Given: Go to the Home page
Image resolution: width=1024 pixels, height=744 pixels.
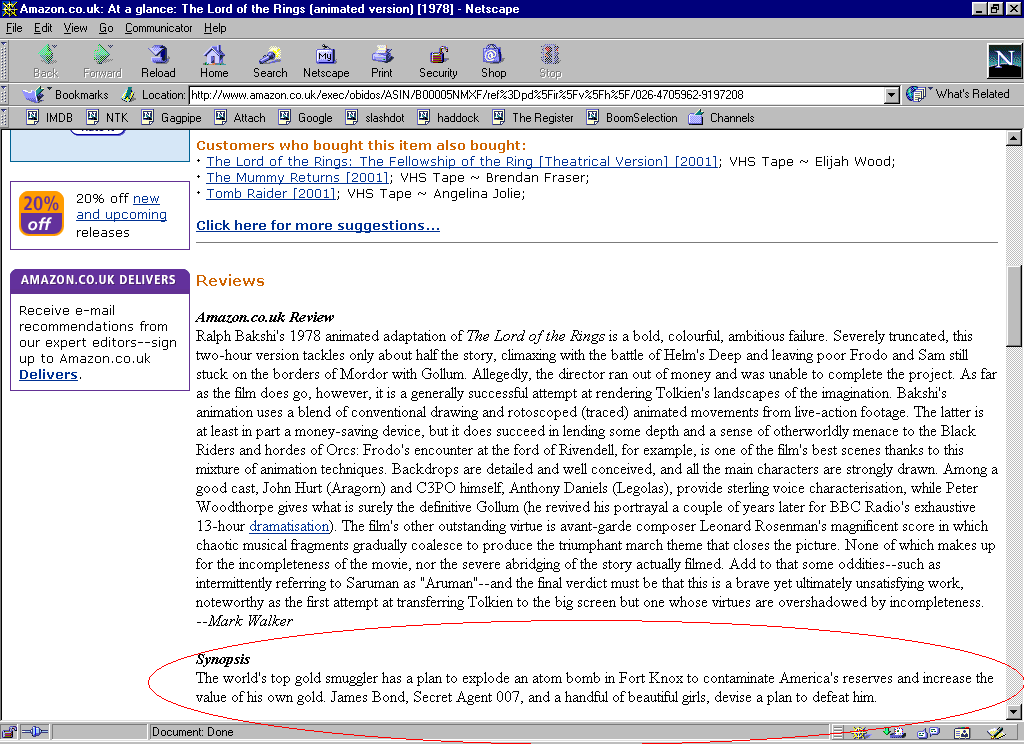Looking at the screenshot, I should [214, 61].
